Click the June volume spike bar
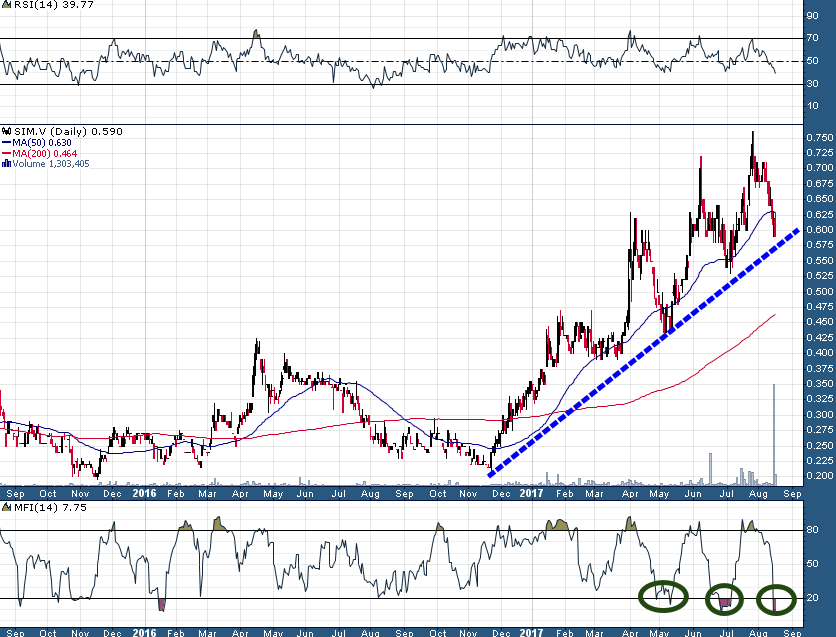 710,469
